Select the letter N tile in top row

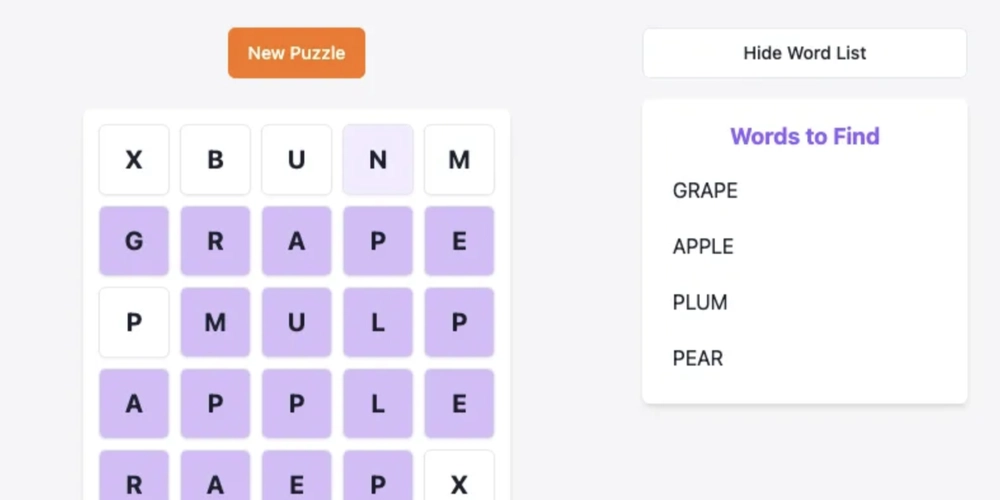tap(378, 160)
